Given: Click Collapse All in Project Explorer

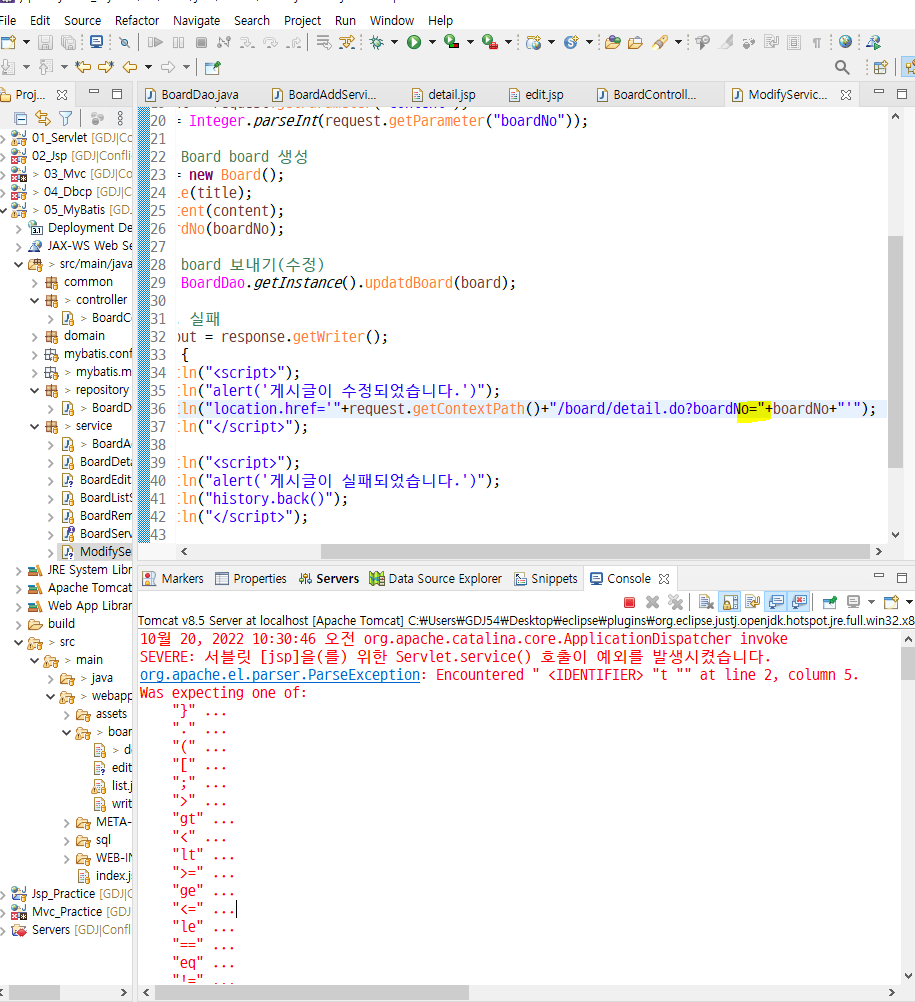Looking at the screenshot, I should 20,118.
